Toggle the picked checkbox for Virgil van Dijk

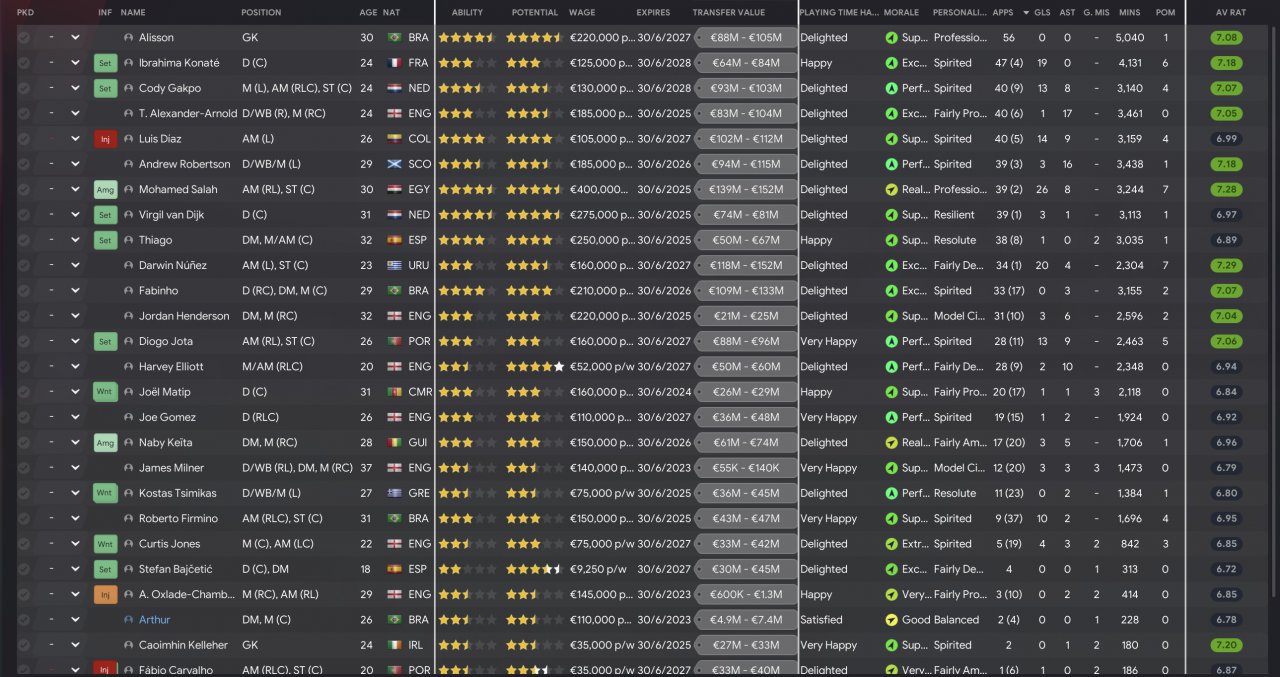(24, 215)
